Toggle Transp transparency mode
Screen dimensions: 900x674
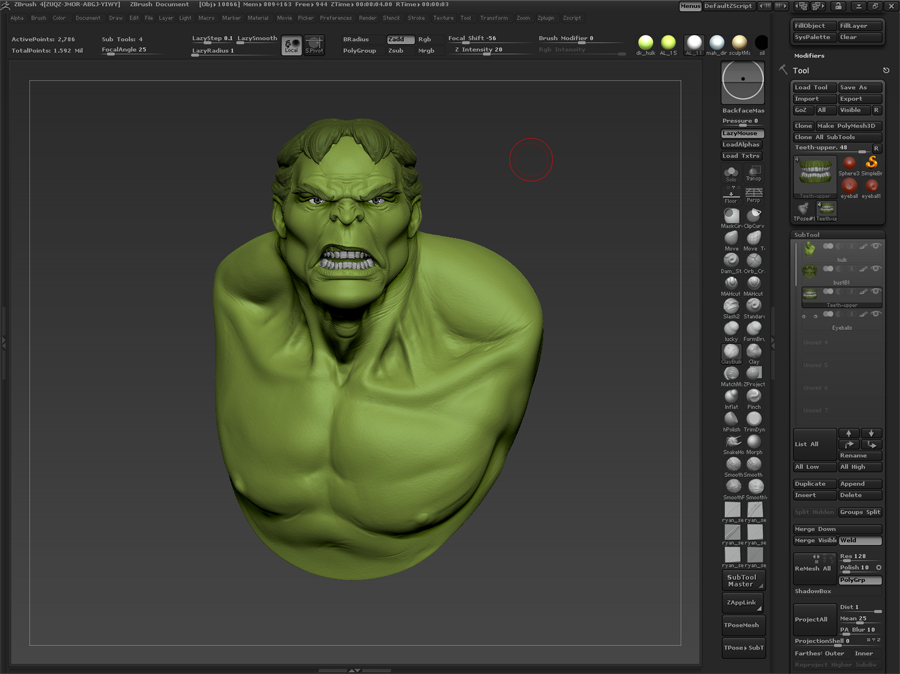point(754,174)
